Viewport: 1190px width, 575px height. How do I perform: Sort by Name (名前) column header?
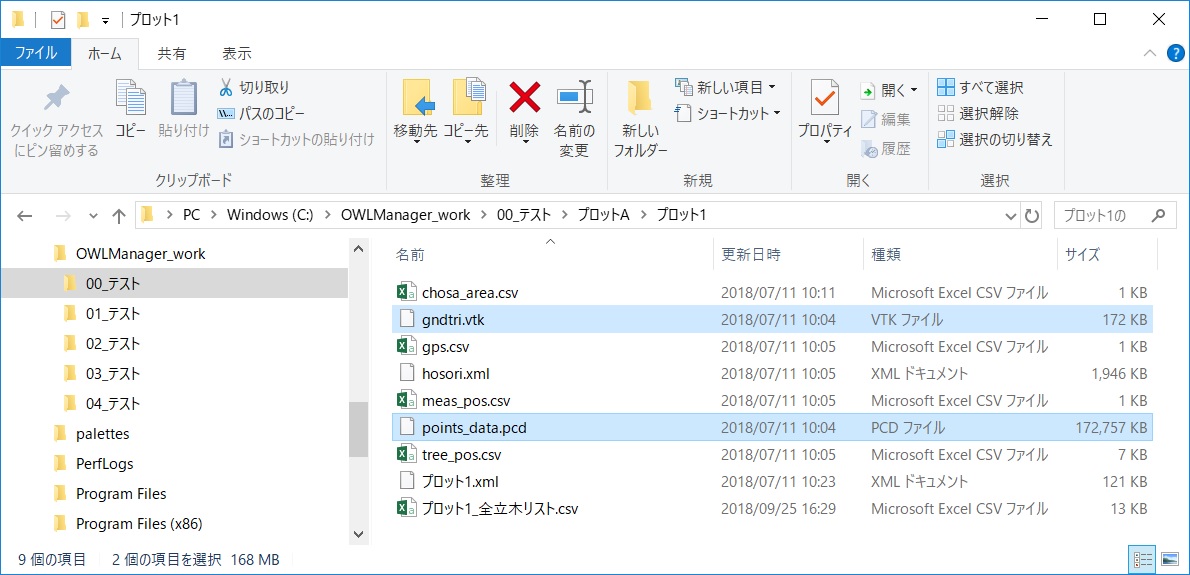click(410, 255)
